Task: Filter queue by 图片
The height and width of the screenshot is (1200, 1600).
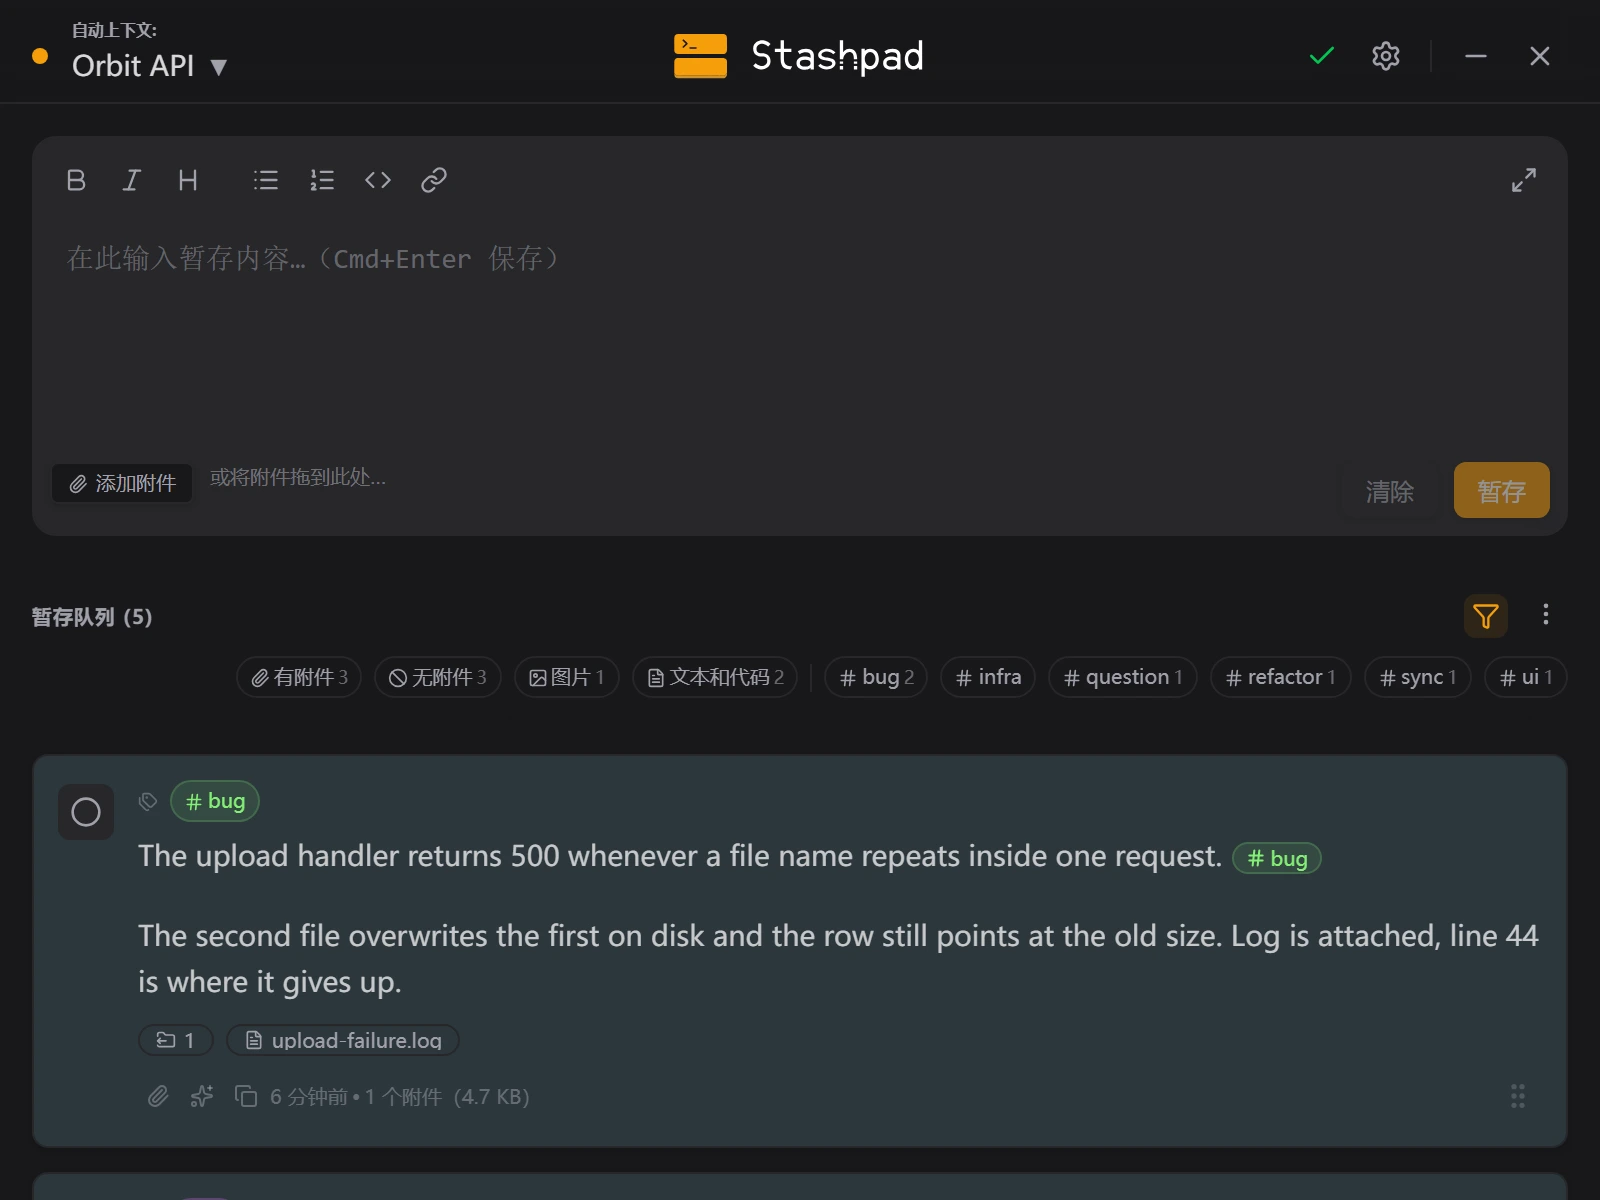Action: coord(567,677)
